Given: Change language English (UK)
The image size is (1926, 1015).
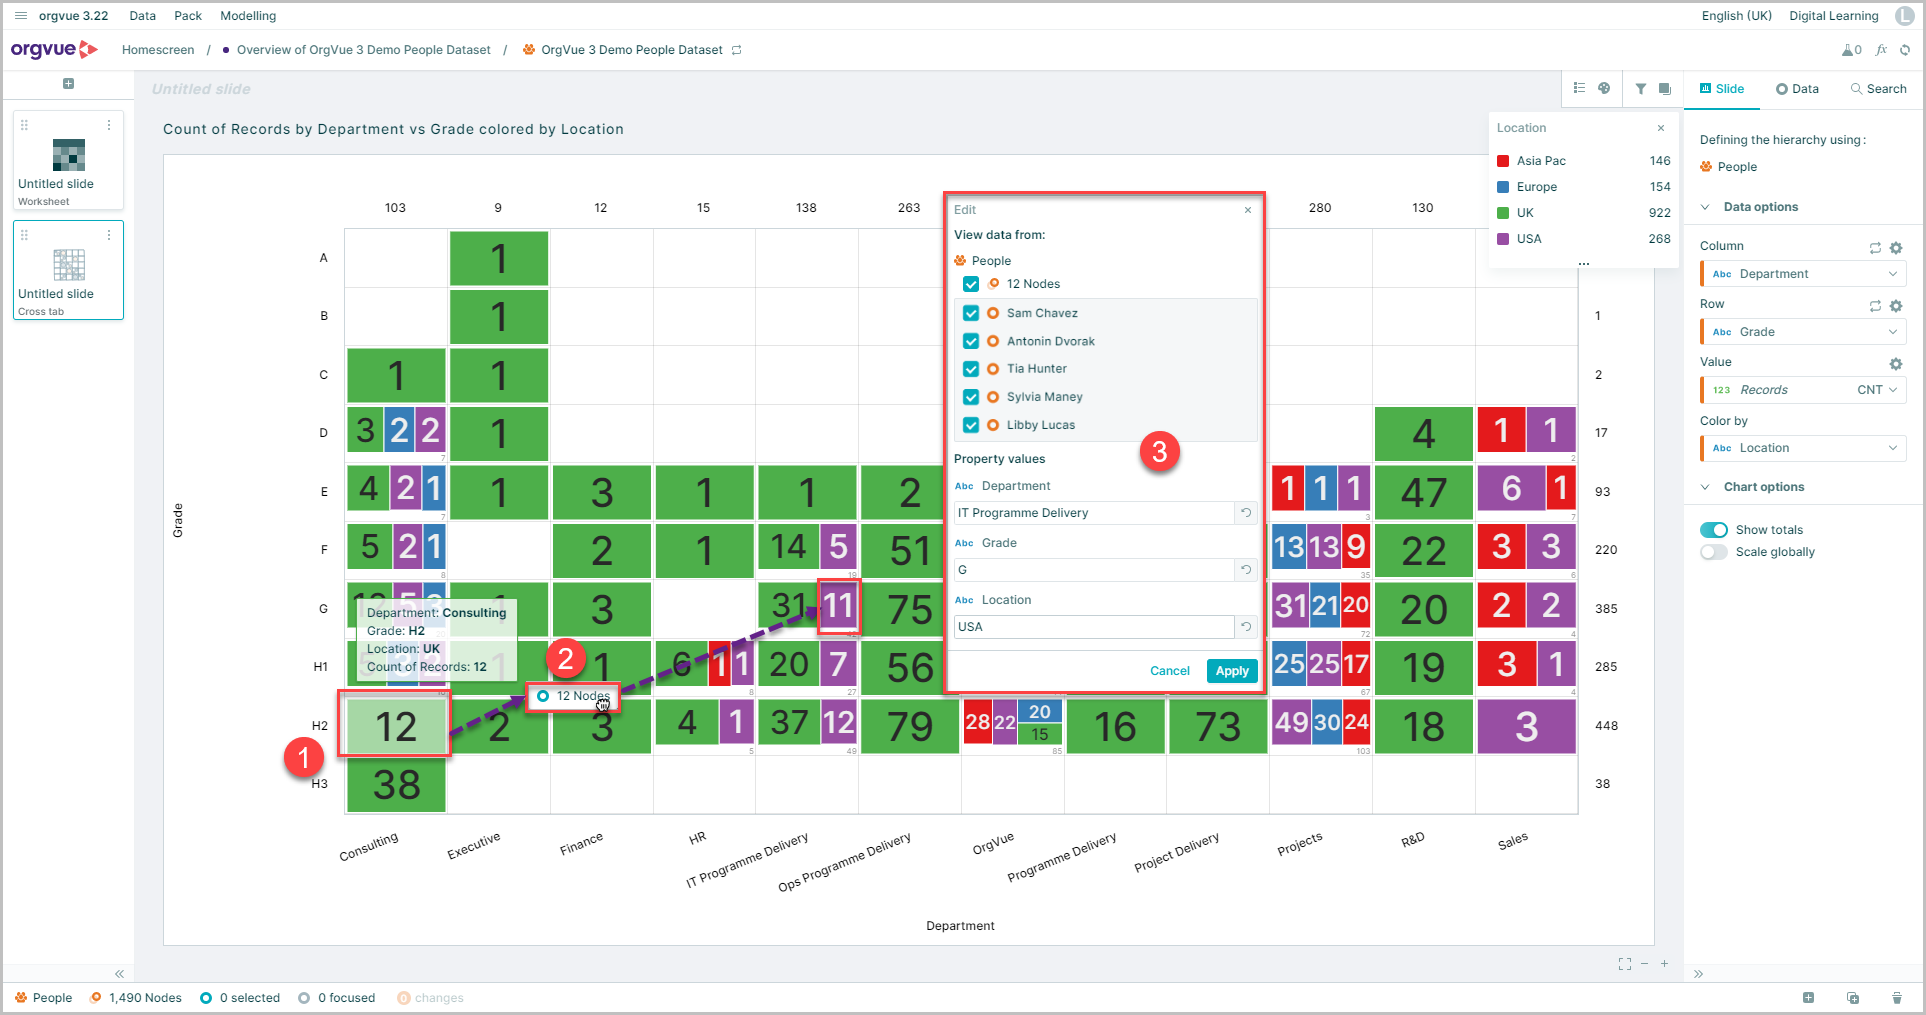Looking at the screenshot, I should coord(1737,16).
